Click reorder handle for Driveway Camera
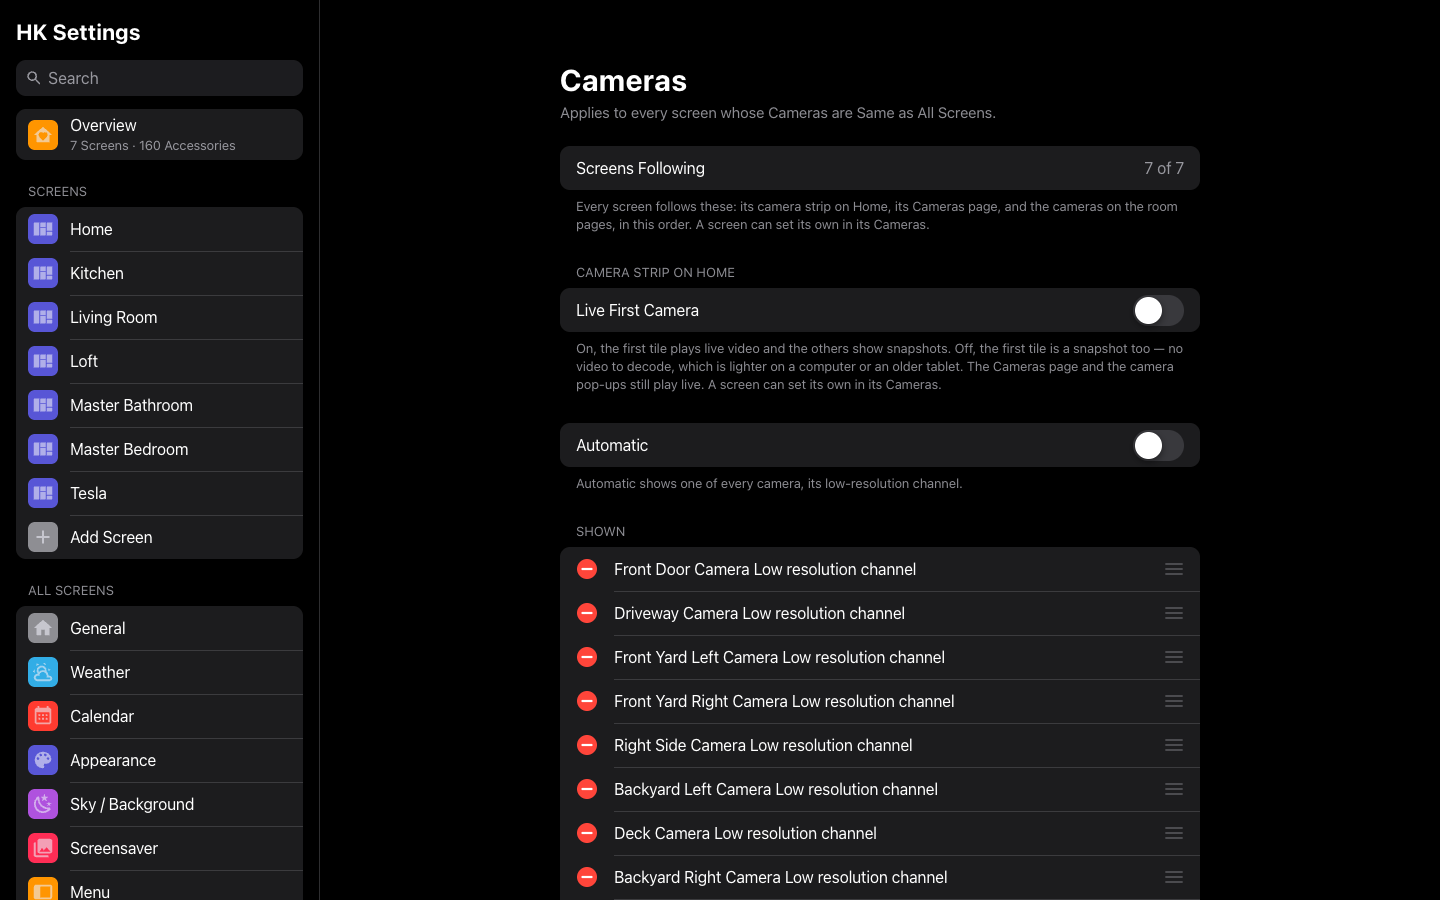 [1174, 613]
